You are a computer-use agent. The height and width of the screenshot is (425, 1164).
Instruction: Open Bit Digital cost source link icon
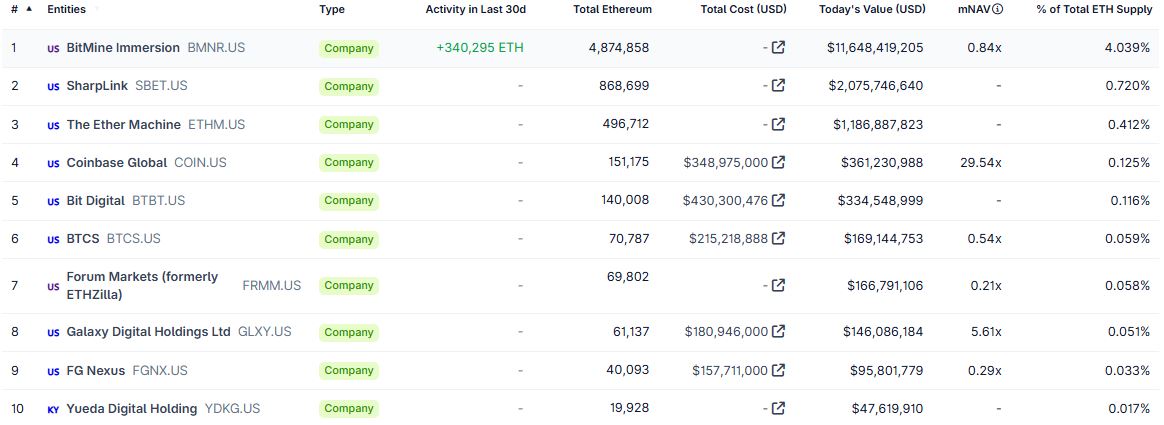778,200
